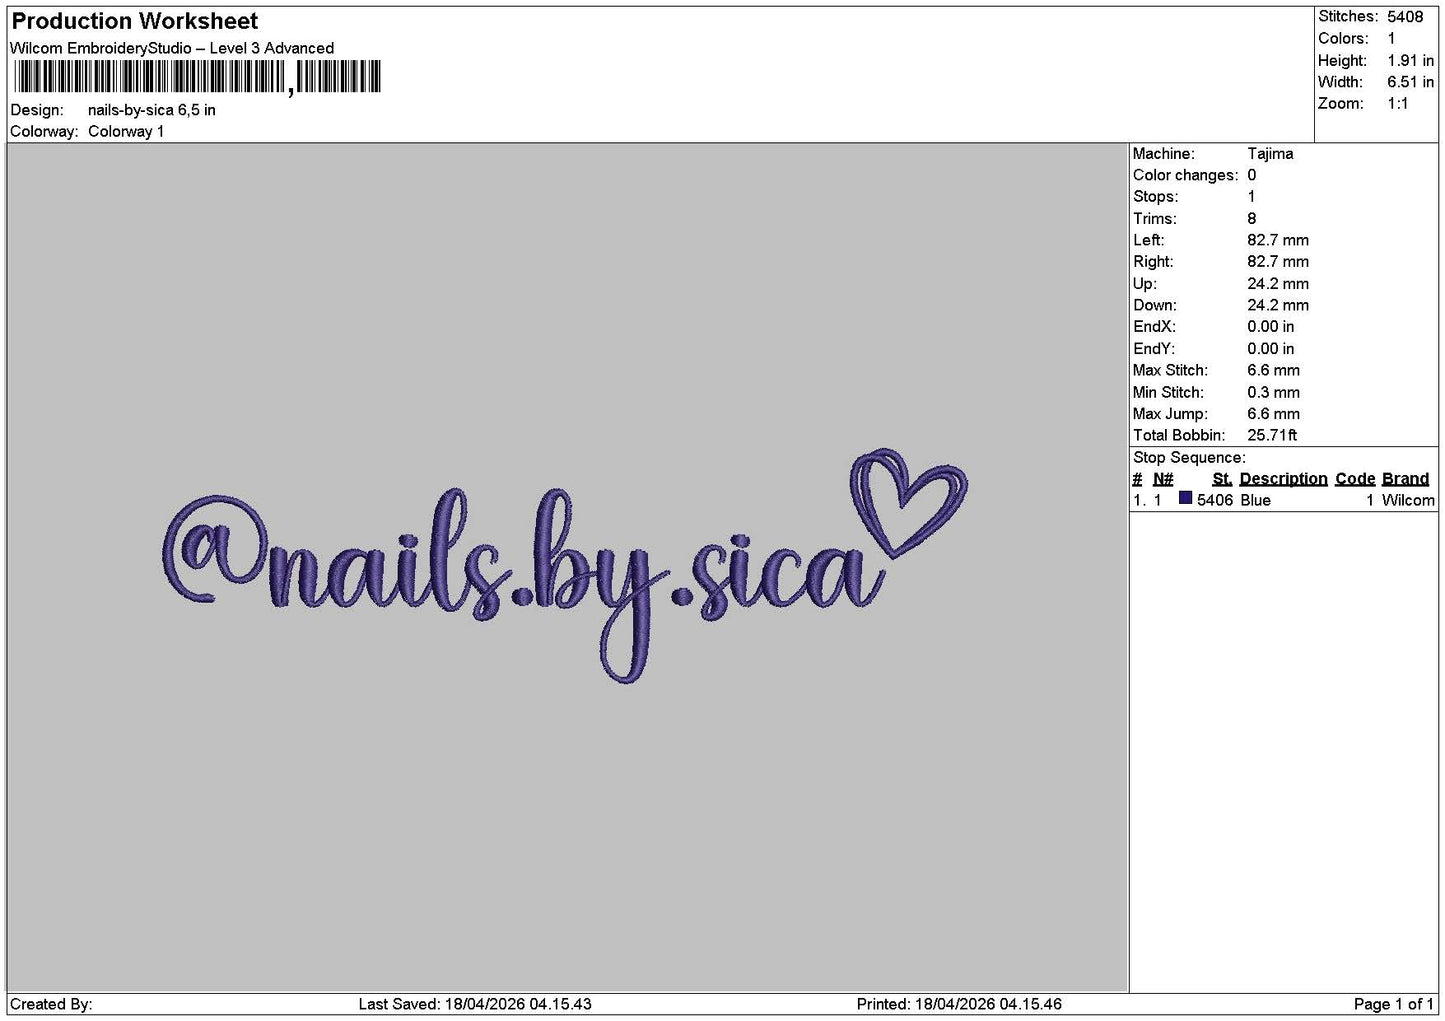The image size is (1445, 1021).
Task: Click the zoom value 1:1
Action: click(1397, 104)
